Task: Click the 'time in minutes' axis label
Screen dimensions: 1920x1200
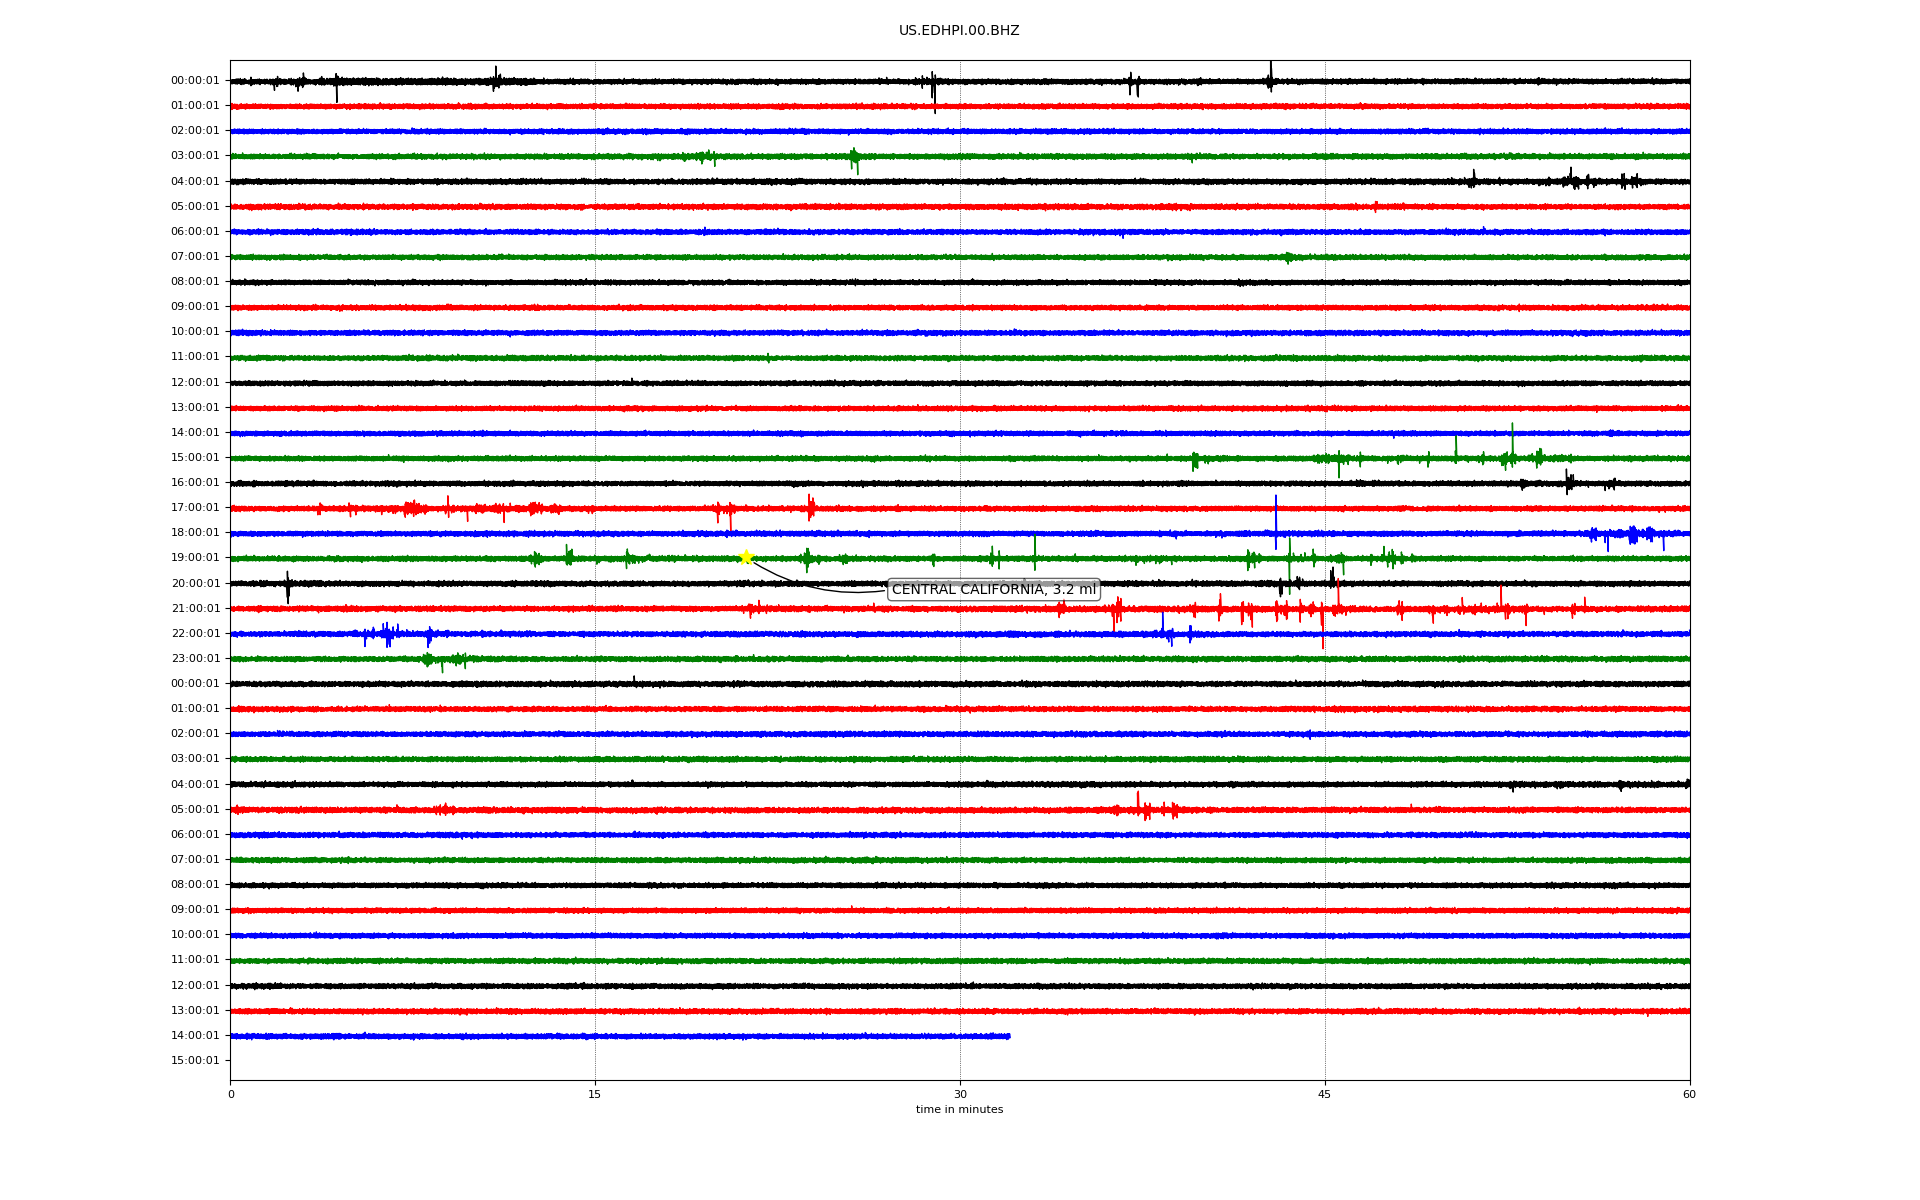Action: tap(959, 1110)
